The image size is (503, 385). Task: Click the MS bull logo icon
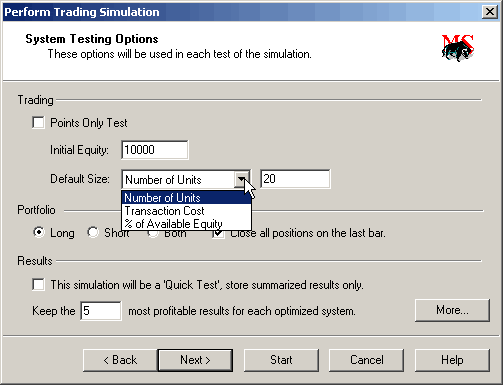458,48
